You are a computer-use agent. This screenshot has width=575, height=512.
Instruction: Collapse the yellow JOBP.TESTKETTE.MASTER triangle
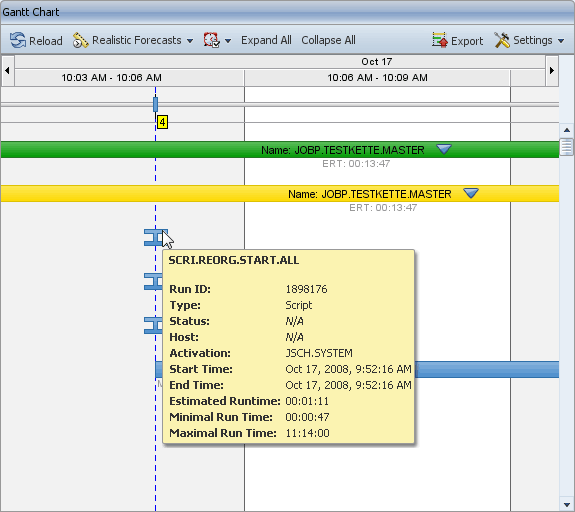471,193
